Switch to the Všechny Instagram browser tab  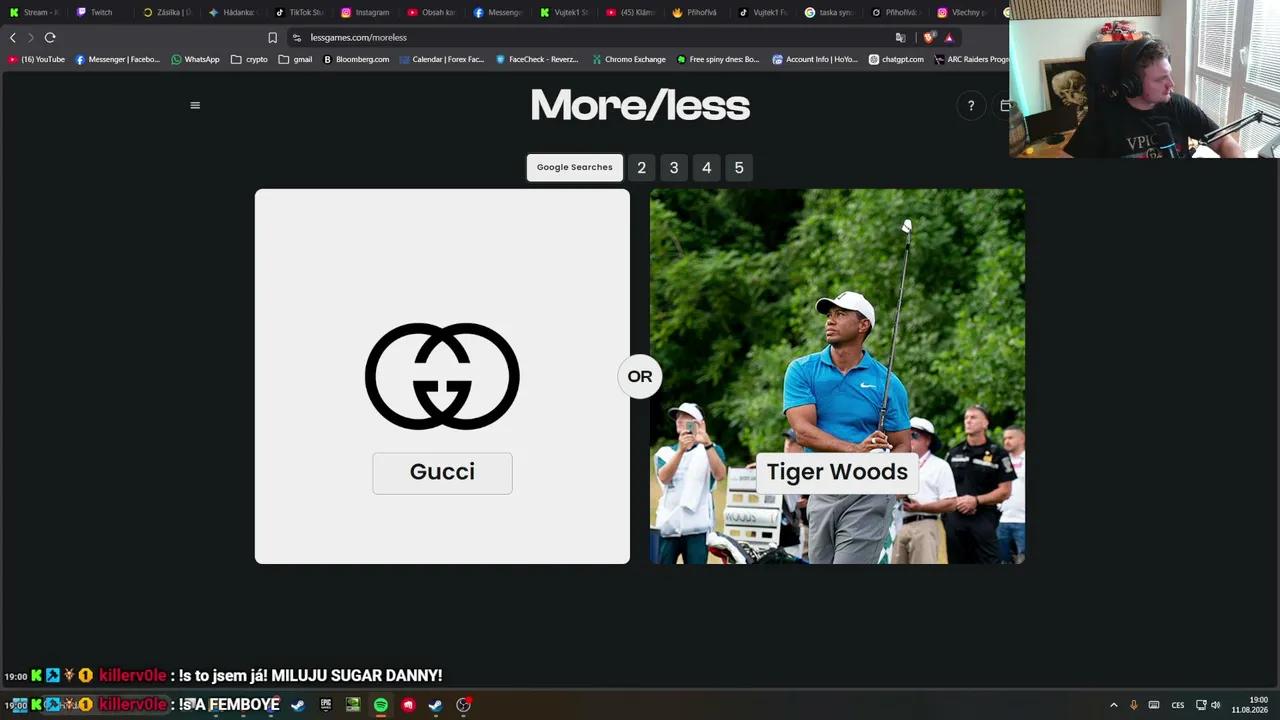[x=963, y=13]
